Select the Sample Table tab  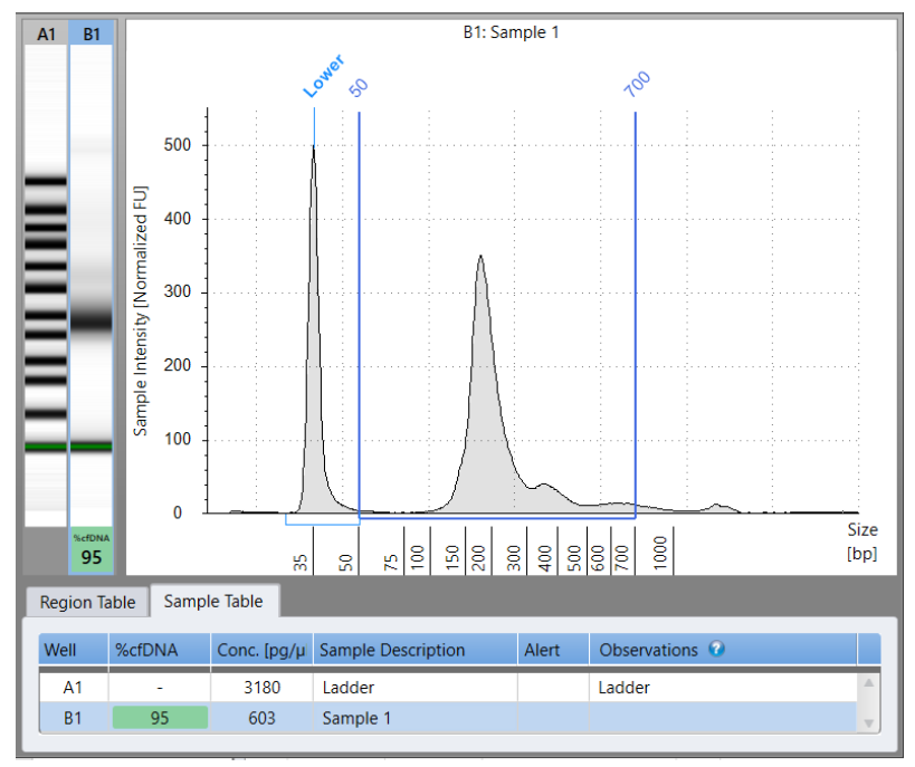point(214,601)
